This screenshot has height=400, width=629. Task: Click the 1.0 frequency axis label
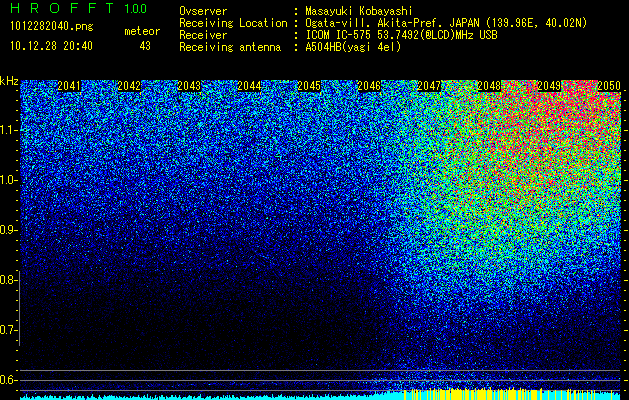pos(8,180)
